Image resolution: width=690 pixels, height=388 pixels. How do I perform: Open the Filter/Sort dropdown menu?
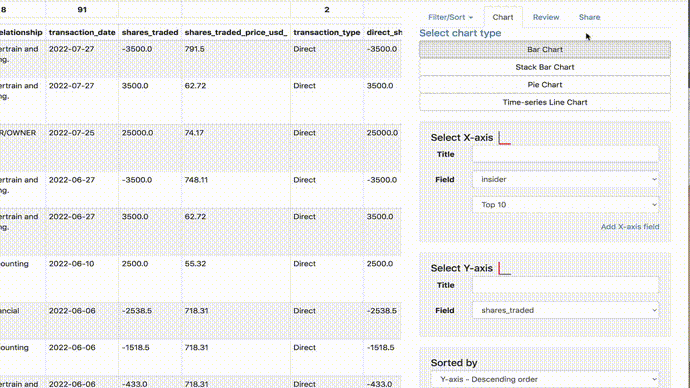point(450,17)
